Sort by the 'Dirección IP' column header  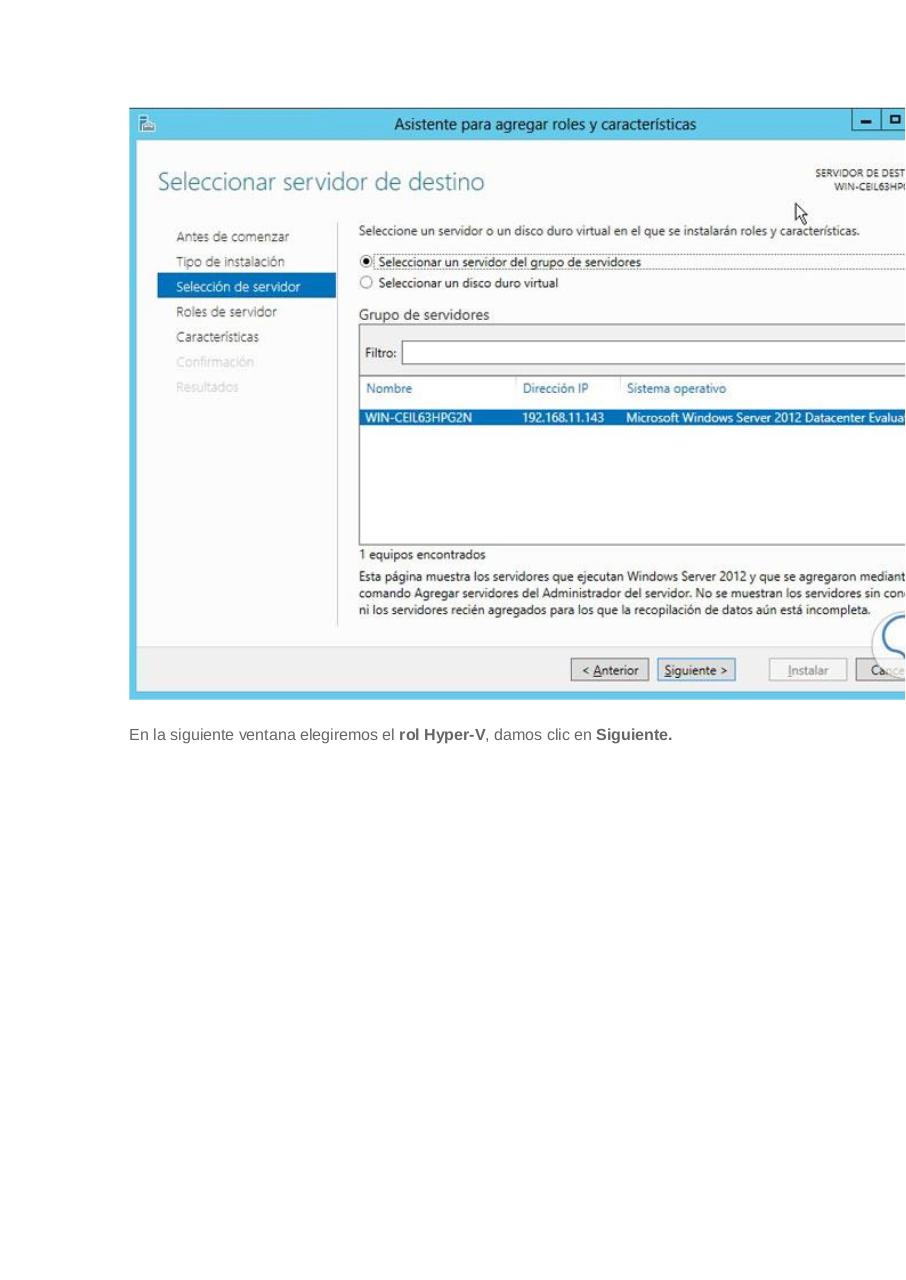[x=556, y=388]
